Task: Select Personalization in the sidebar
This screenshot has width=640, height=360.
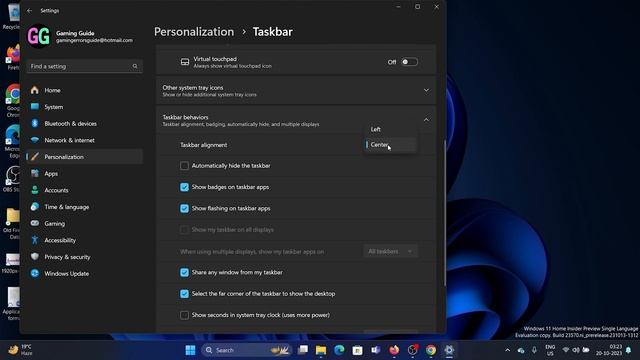Action: tap(84, 157)
